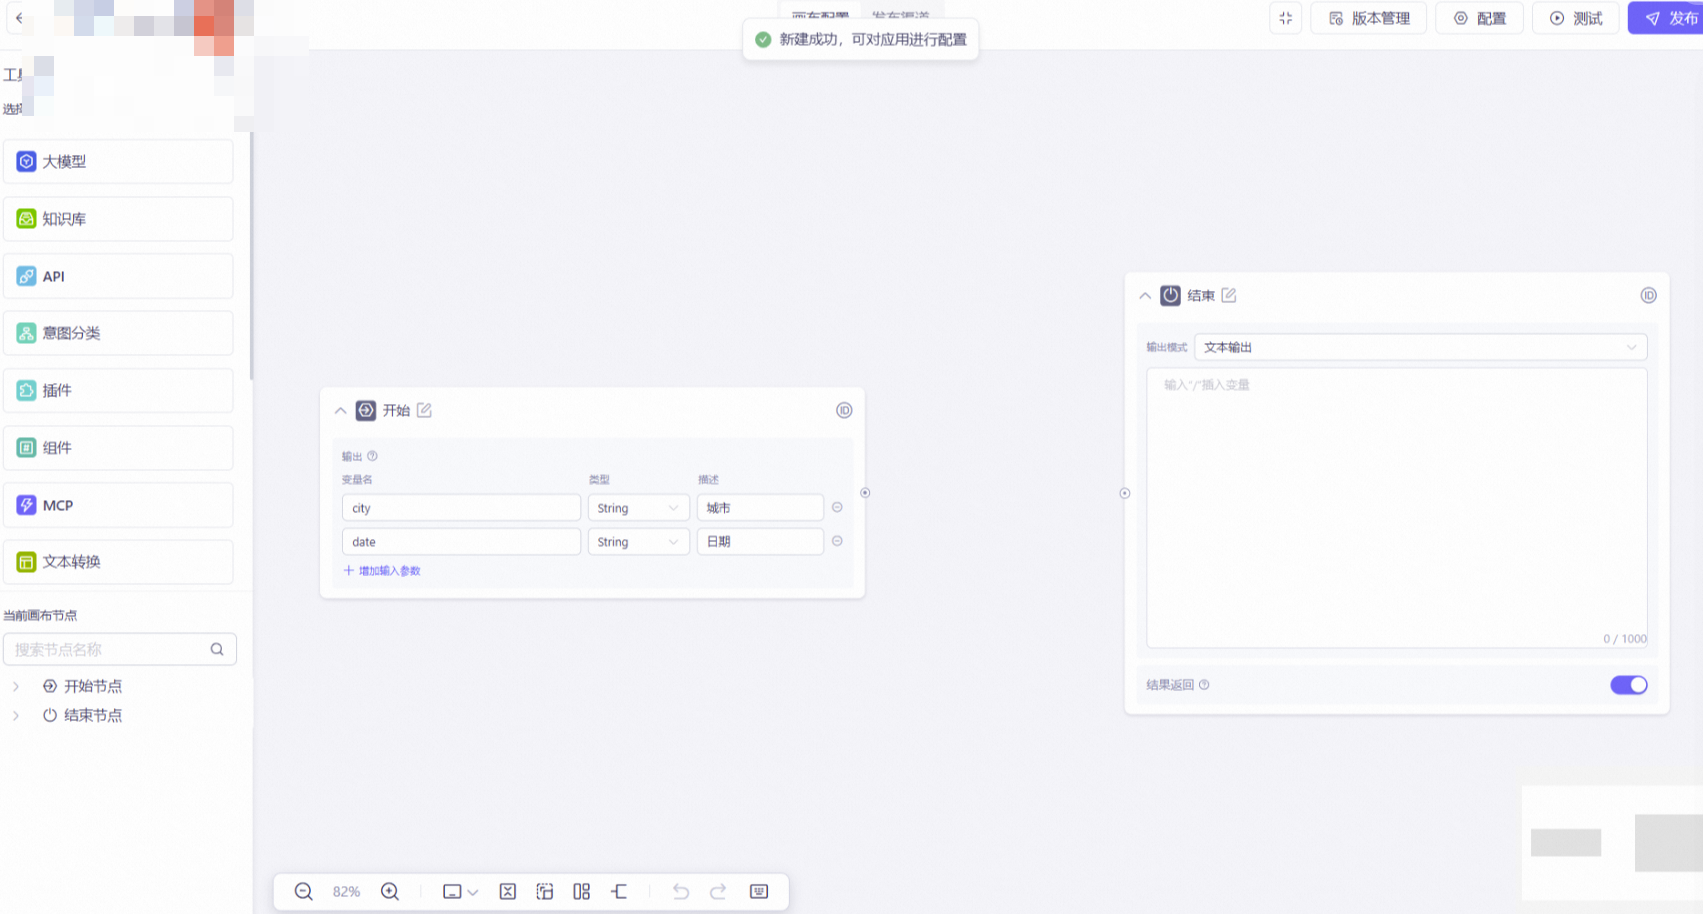The width and height of the screenshot is (1703, 914).
Task: Click the fit-to-view icon in bottom toolbar
Action: 508,892
